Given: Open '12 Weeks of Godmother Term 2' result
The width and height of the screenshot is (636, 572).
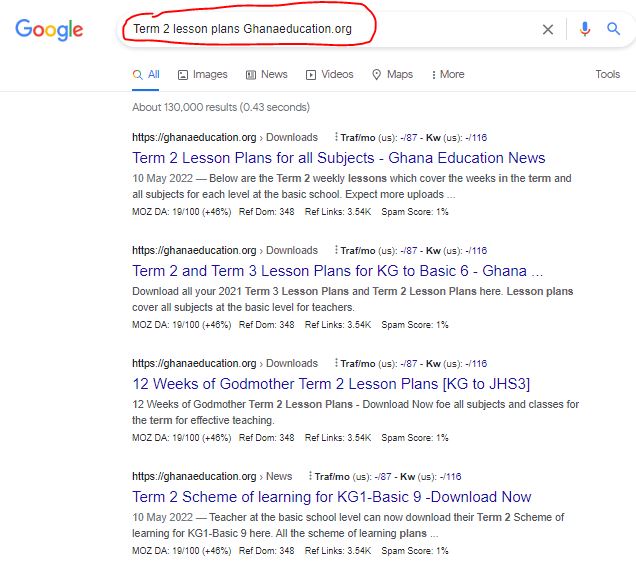Looking at the screenshot, I should 331,384.
